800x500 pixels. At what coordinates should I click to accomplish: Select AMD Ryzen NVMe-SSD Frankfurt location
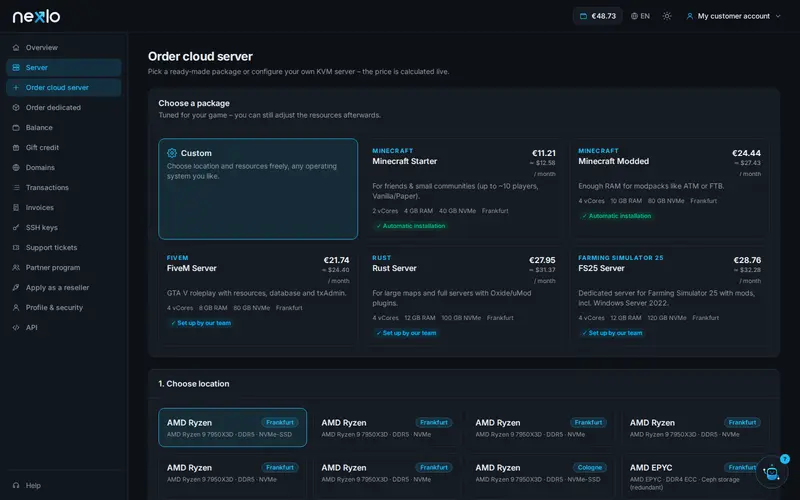click(233, 428)
